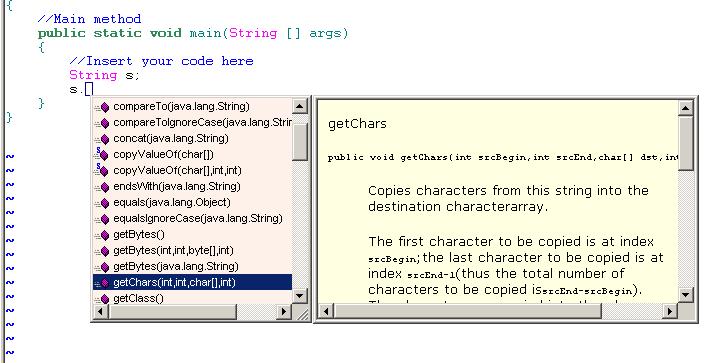Choose concat(java.lang.String) from the list
This screenshot has height=363, width=727.
click(192, 139)
